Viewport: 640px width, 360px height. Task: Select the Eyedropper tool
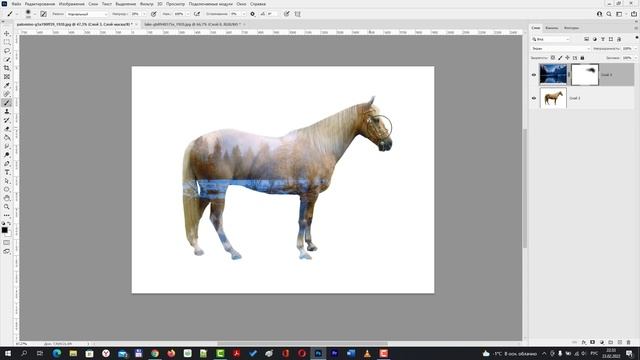pyautogui.click(x=7, y=85)
